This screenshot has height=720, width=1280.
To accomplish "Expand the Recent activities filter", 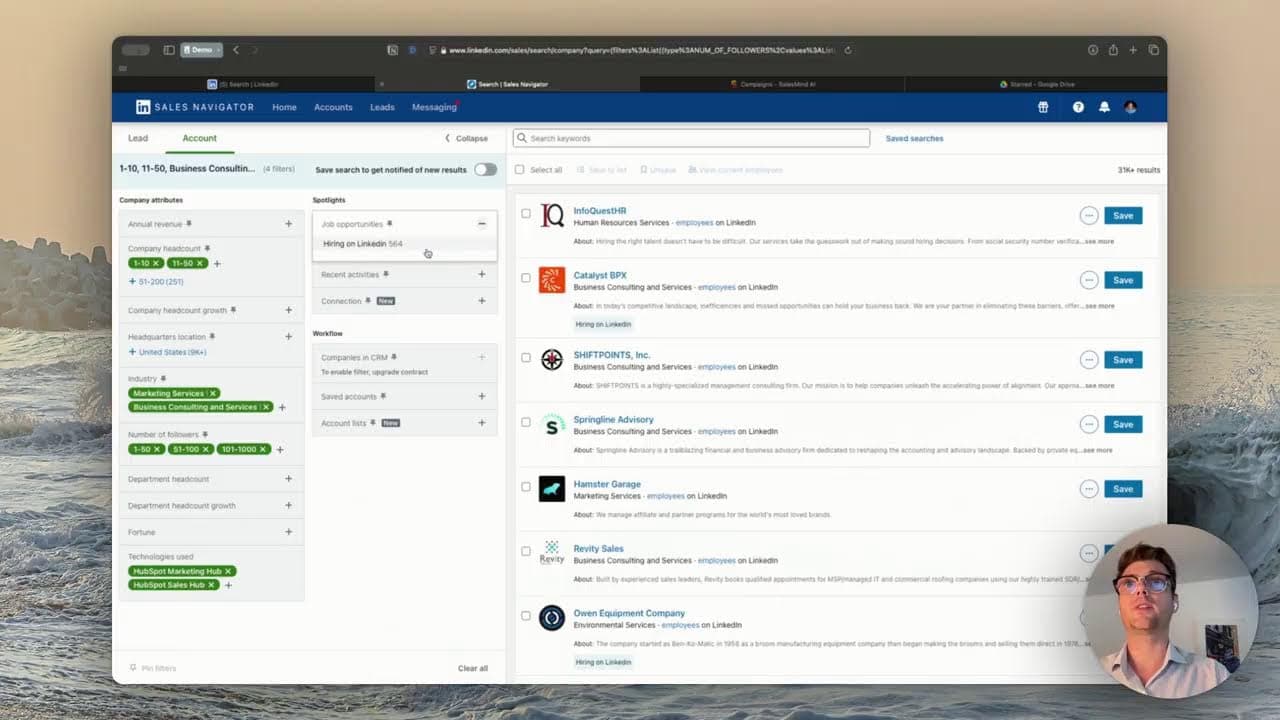I will (481, 274).
